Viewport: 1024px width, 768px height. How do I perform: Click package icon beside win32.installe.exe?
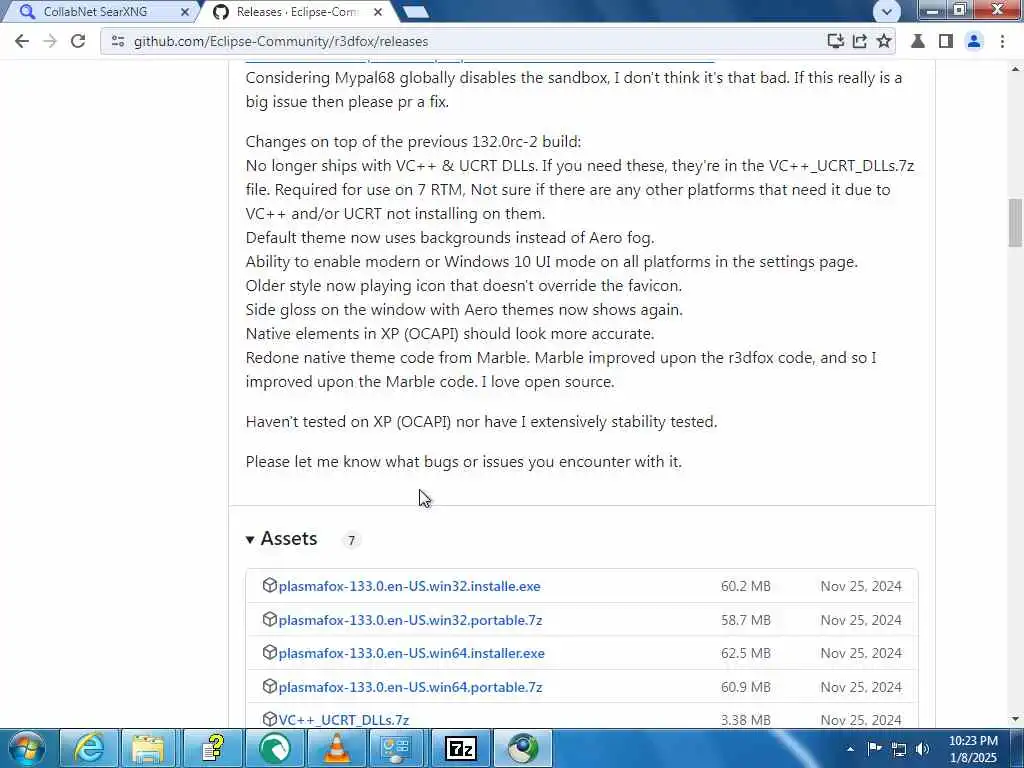(x=270, y=585)
